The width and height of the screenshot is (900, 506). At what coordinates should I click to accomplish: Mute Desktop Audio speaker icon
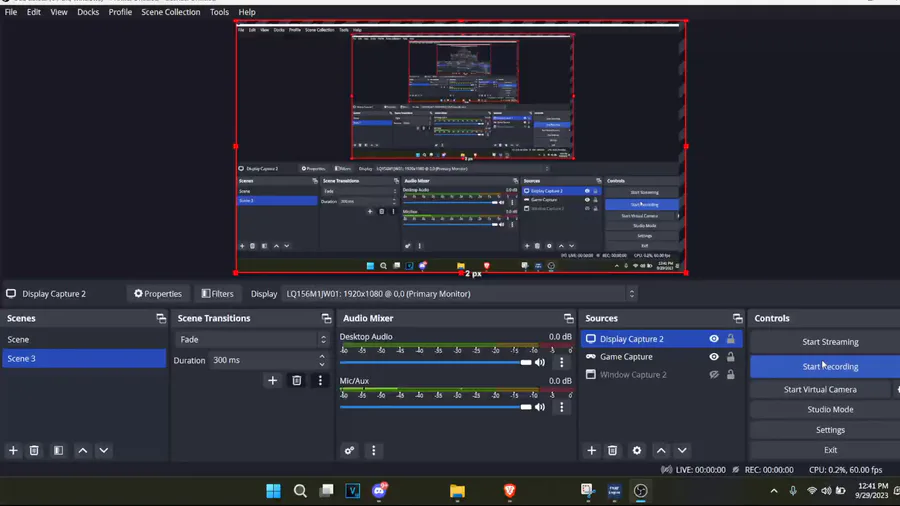click(540, 363)
